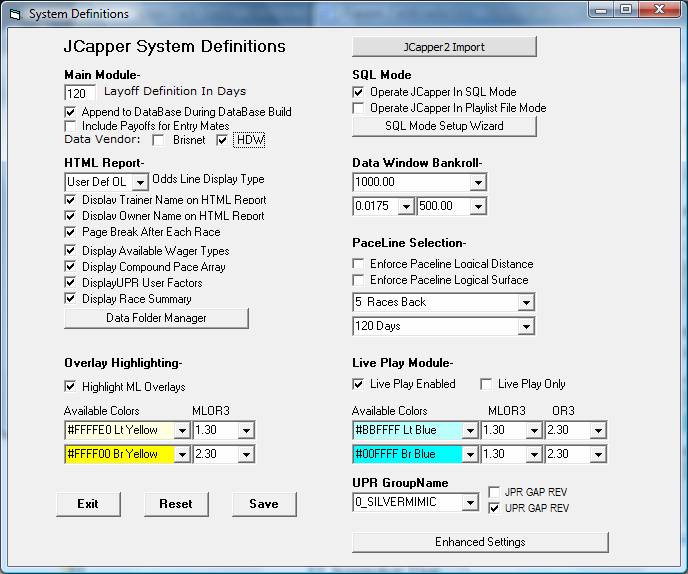The width and height of the screenshot is (688, 574).
Task: Uncheck the HDW data vendor box
Action: (222, 140)
